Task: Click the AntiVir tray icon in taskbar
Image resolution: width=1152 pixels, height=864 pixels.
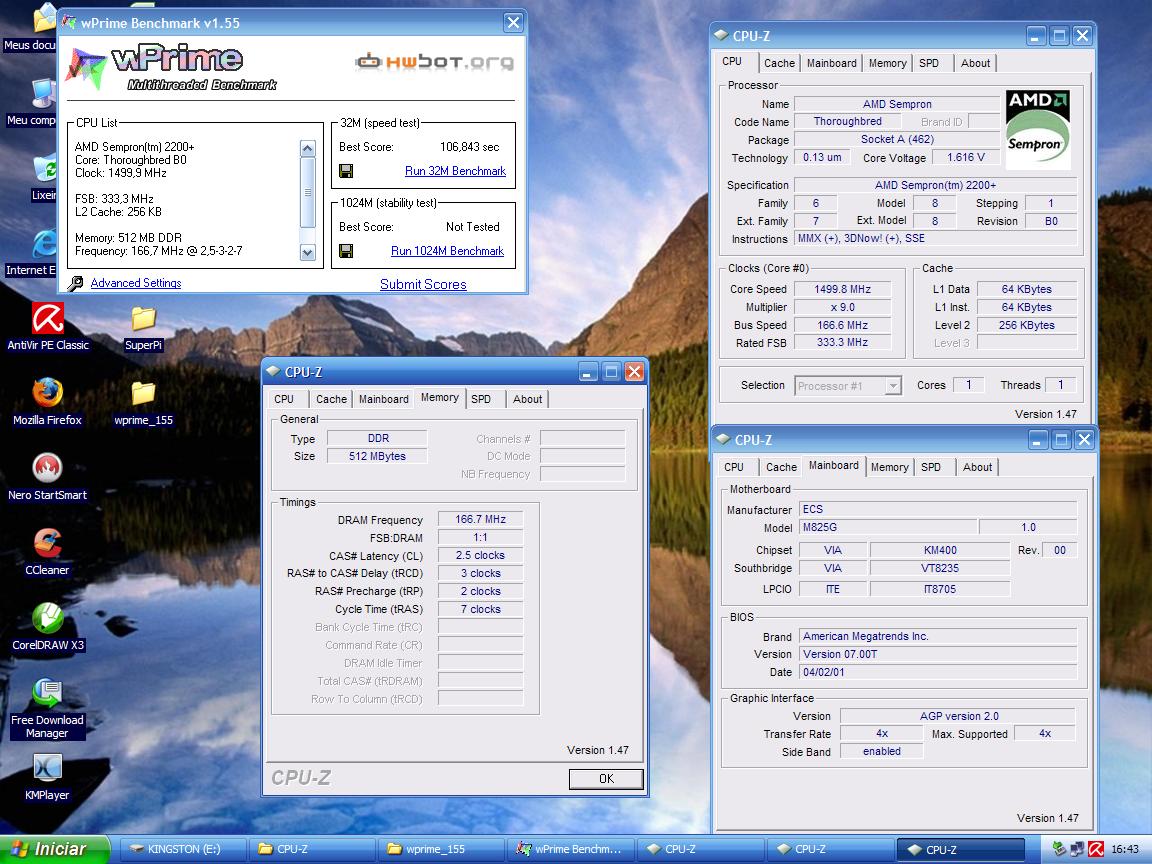Action: pos(1096,849)
